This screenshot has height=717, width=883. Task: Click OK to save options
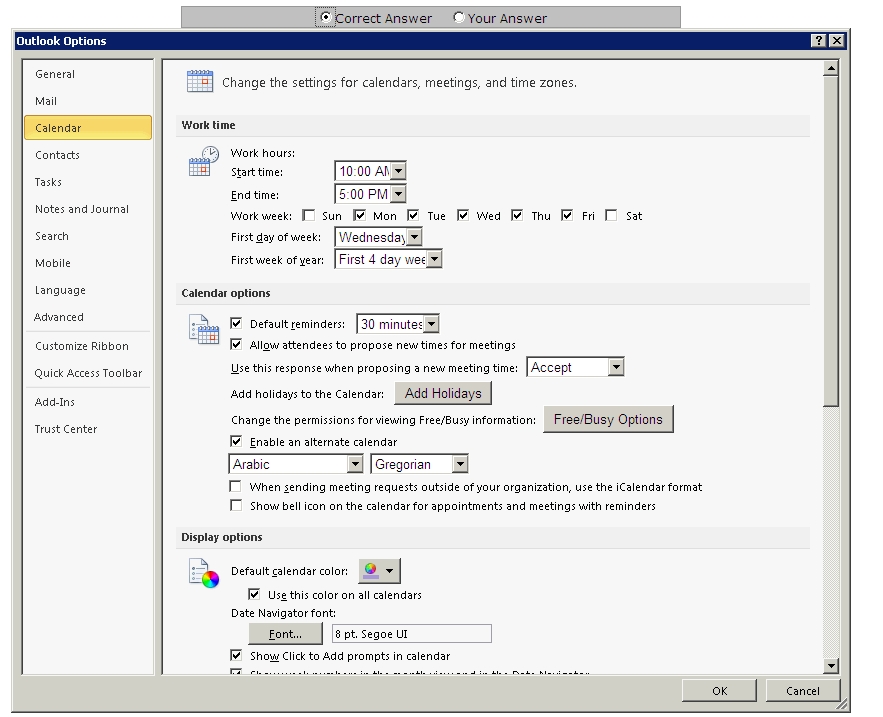[x=719, y=691]
